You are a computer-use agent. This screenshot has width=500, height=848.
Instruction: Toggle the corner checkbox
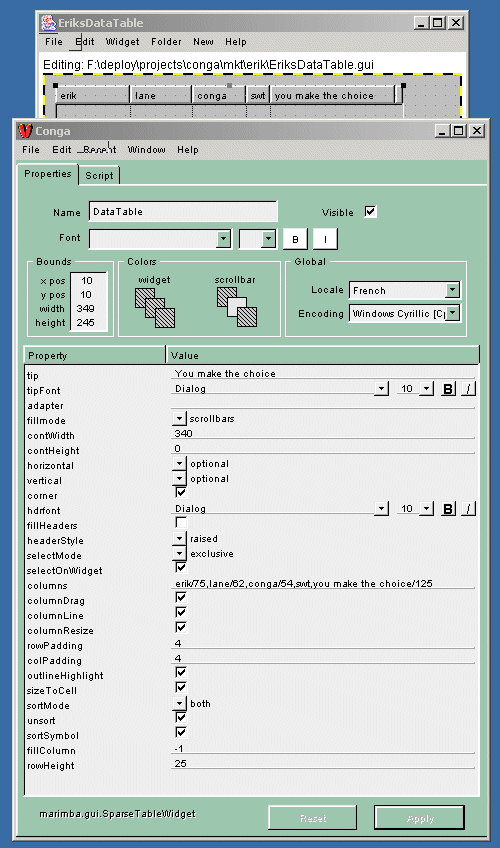click(181, 492)
